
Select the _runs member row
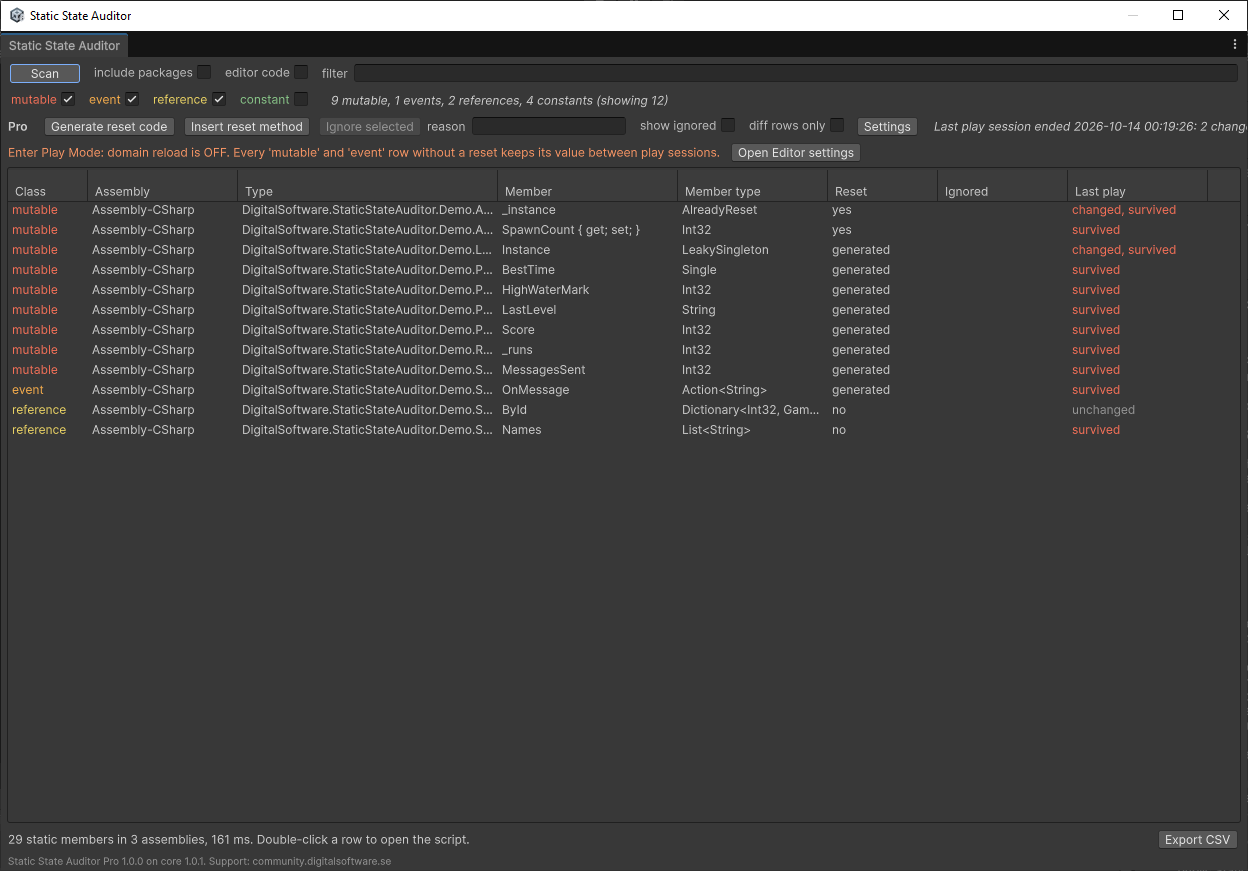pos(624,350)
